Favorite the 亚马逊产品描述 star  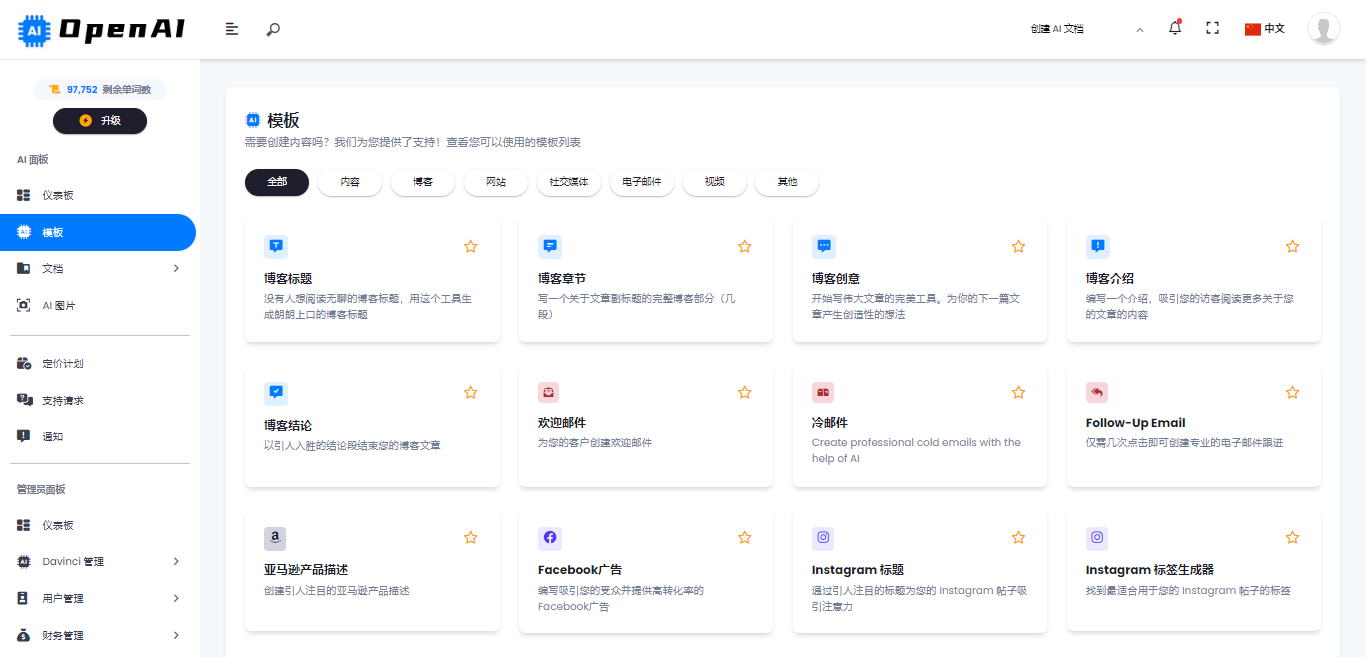tap(471, 537)
